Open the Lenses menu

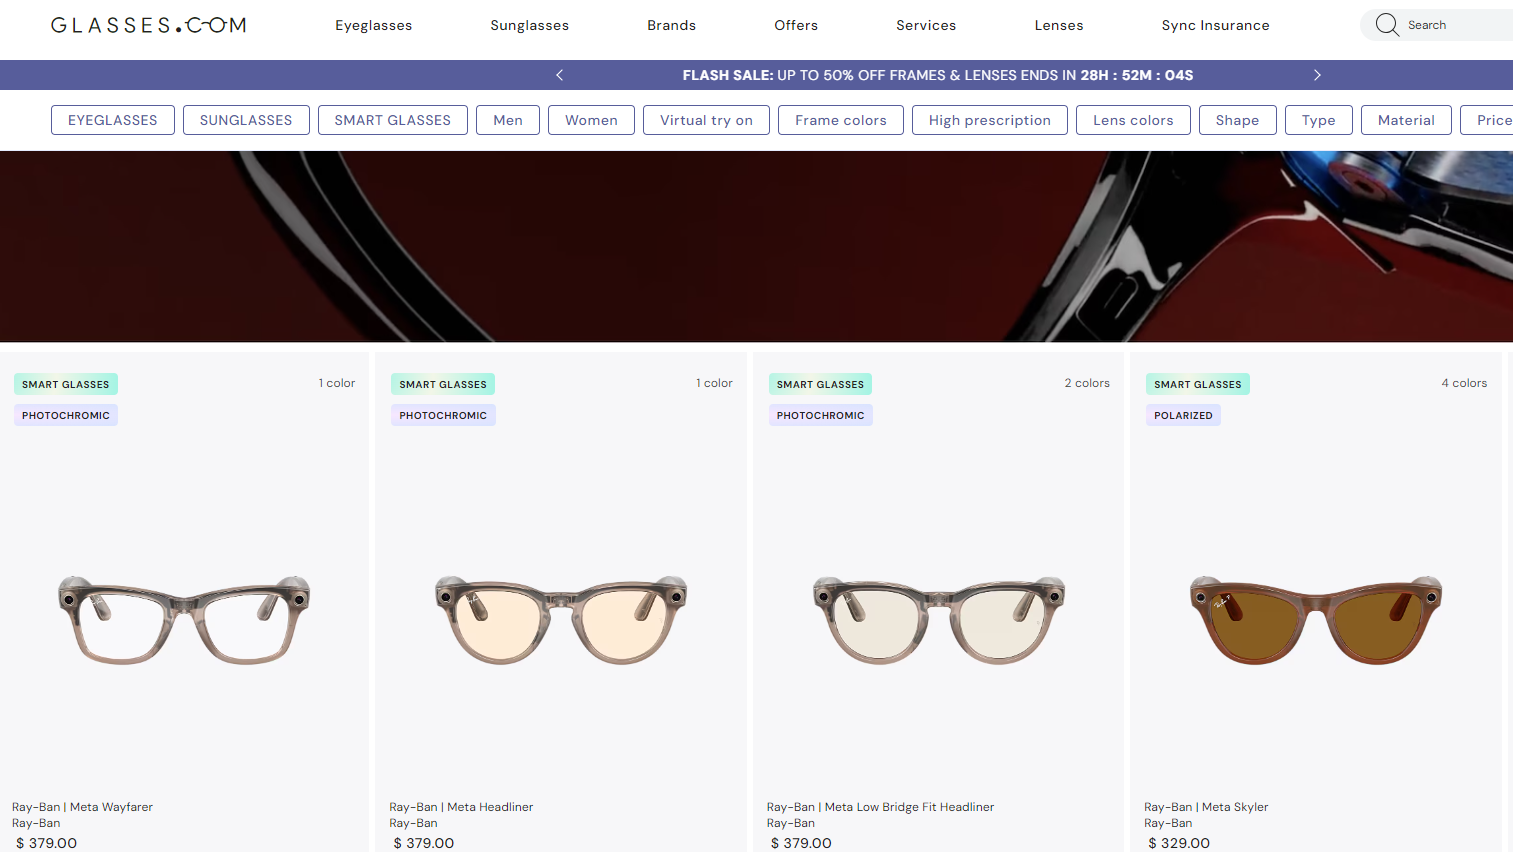[1059, 25]
